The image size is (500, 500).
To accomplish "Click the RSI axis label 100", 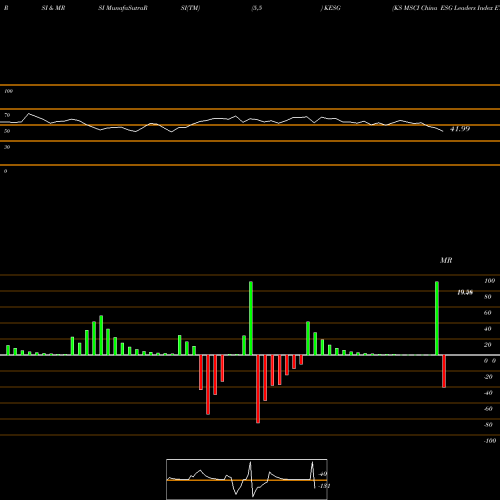I will coord(8,91).
